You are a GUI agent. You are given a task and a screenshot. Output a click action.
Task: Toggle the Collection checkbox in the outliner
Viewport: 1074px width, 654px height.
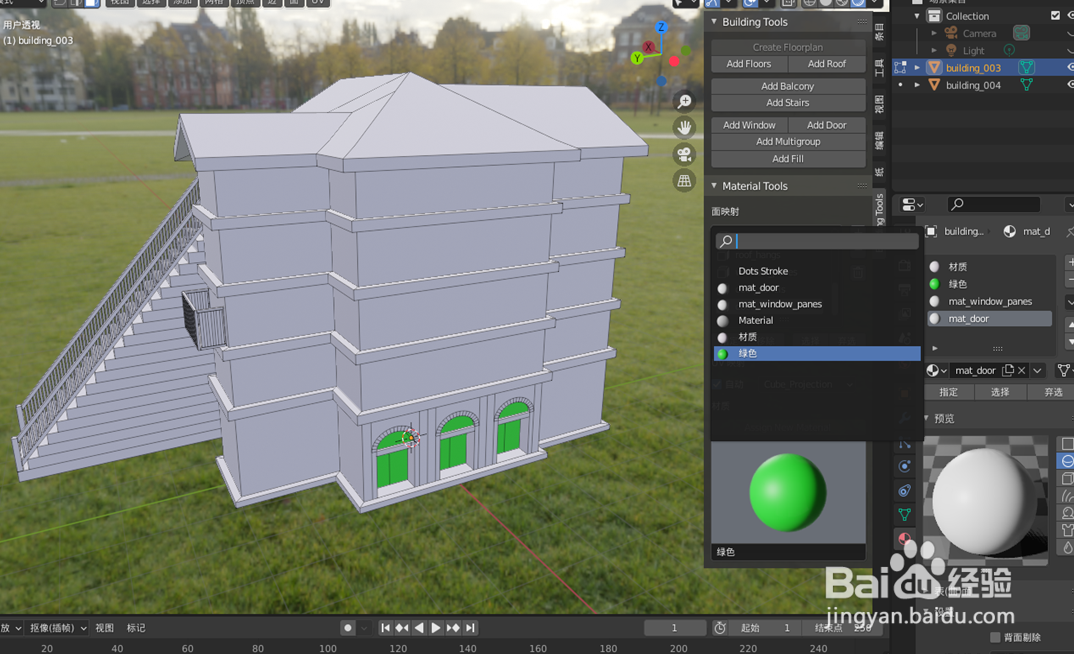tap(1055, 15)
